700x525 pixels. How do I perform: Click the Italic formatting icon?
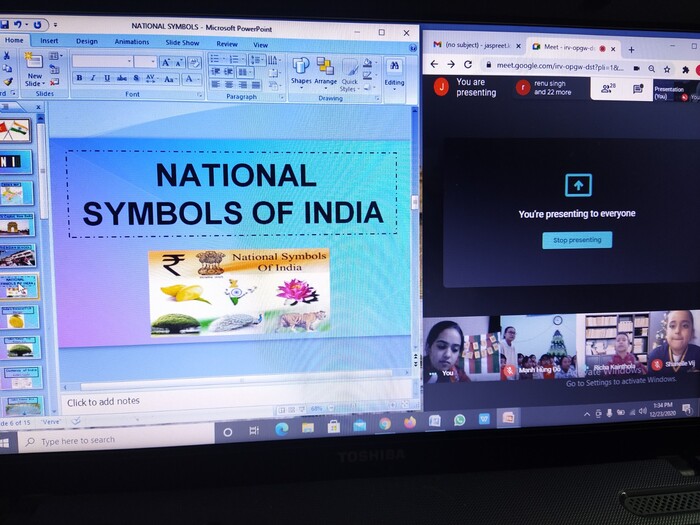pyautogui.click(x=93, y=78)
